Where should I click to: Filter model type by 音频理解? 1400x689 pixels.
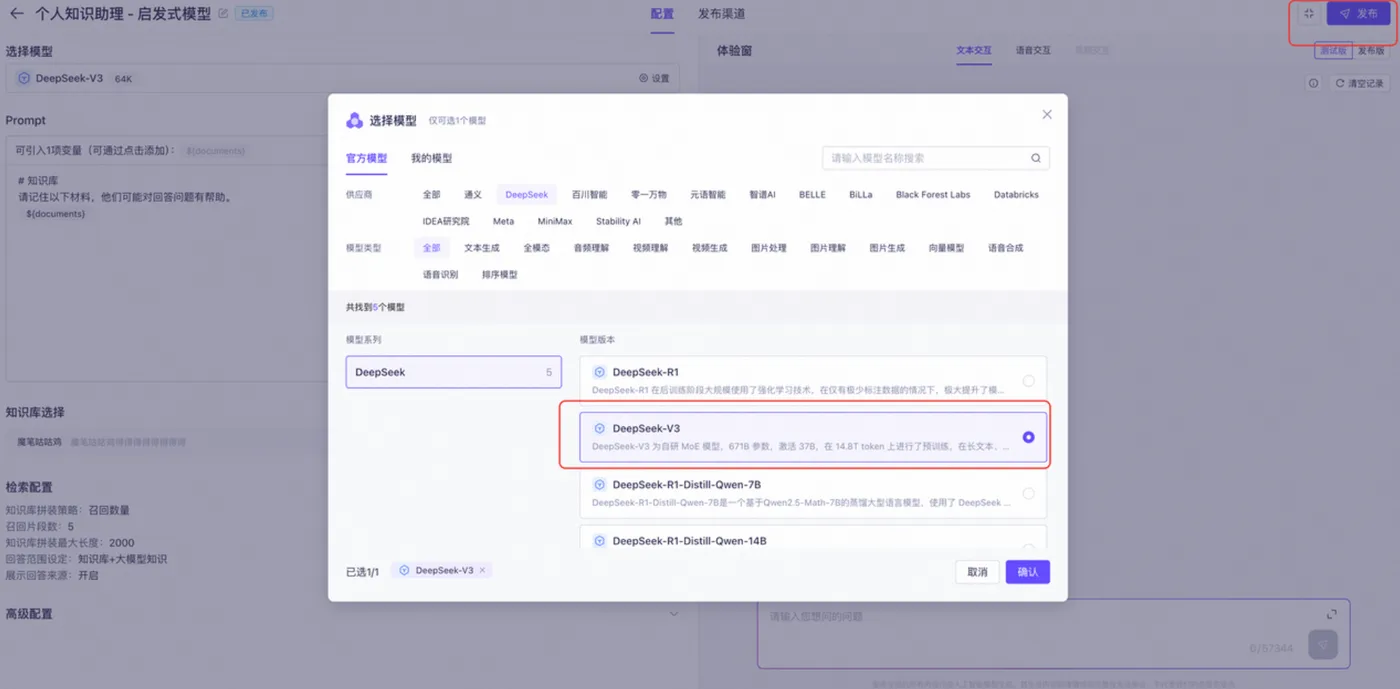(x=591, y=247)
